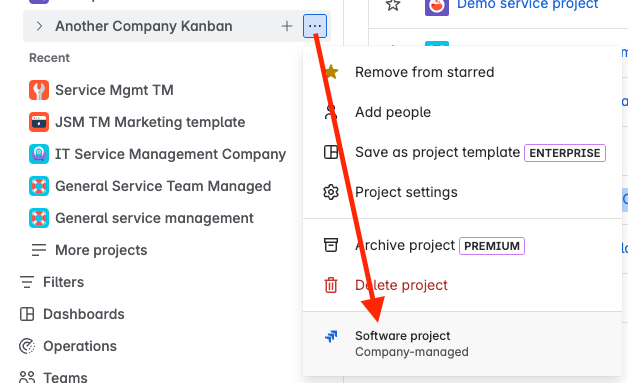Viewport: 628px width, 383px height.
Task: Select the IT Service Management Company icon
Action: [x=39, y=154]
